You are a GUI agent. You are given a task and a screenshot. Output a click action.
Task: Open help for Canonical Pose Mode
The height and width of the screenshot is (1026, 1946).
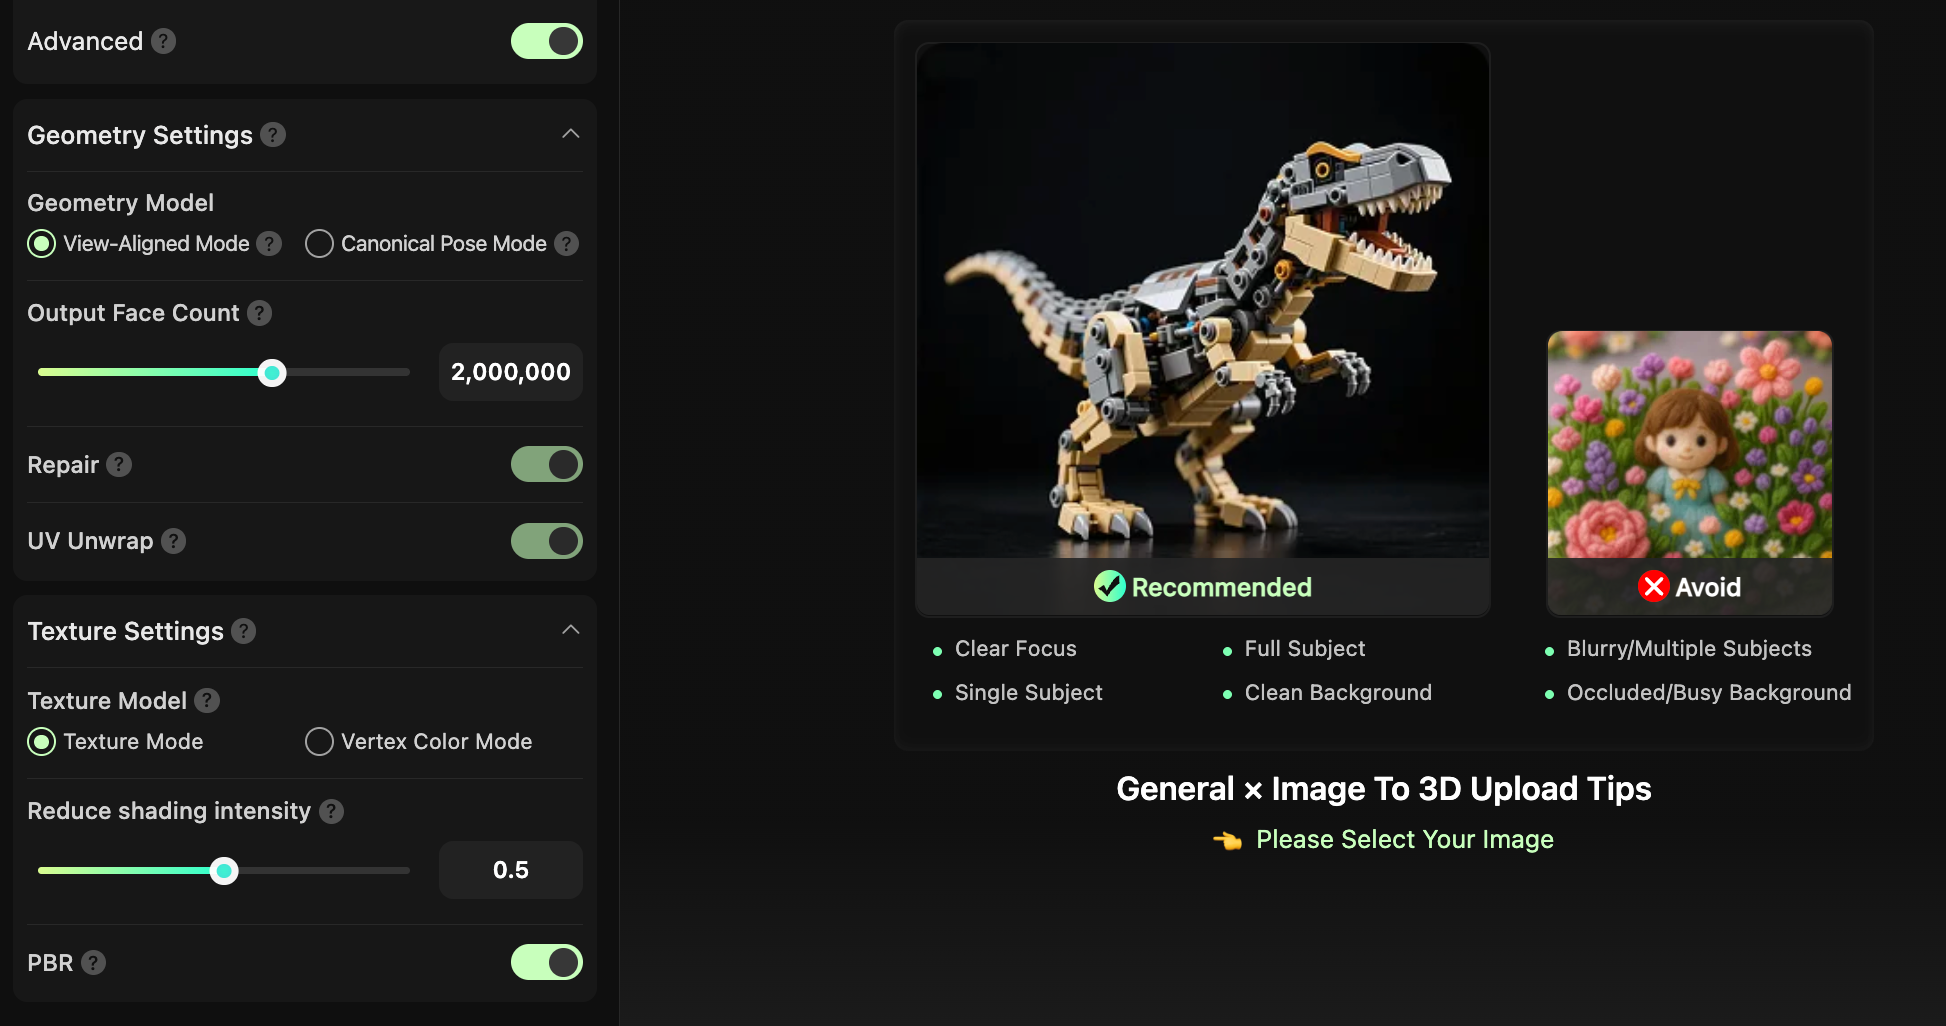tap(566, 243)
